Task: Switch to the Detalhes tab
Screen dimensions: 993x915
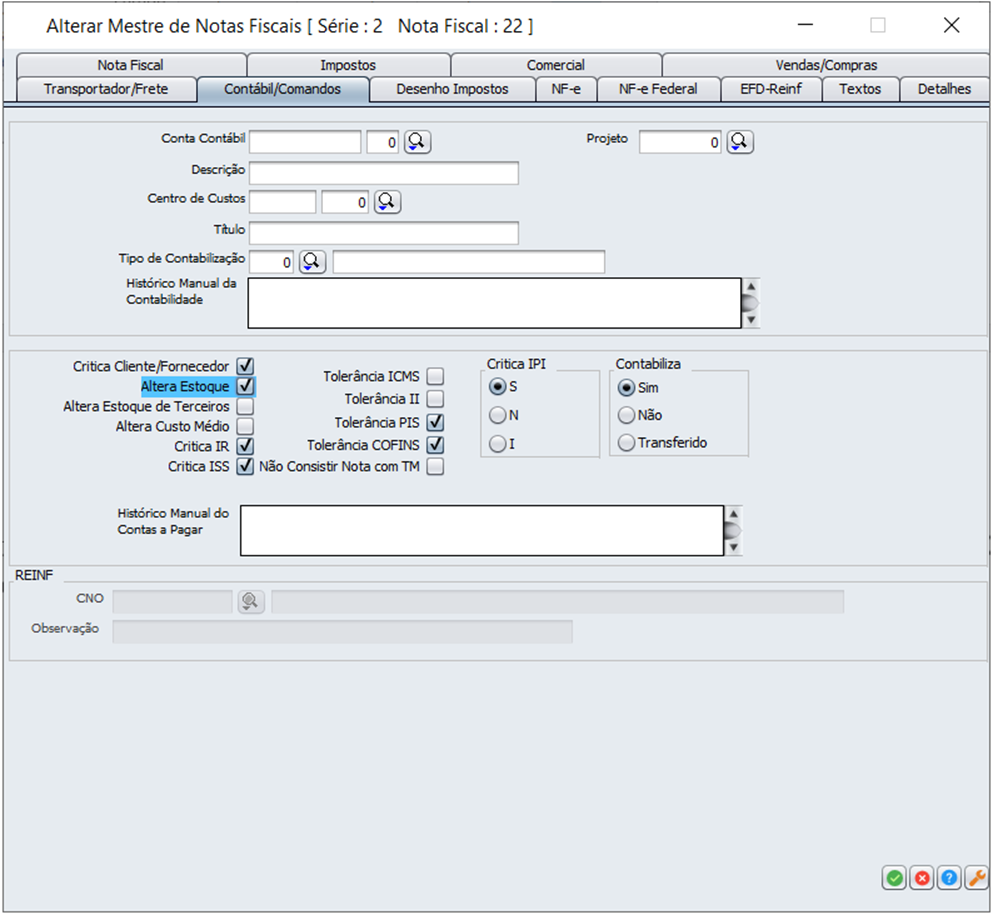Action: 944,89
